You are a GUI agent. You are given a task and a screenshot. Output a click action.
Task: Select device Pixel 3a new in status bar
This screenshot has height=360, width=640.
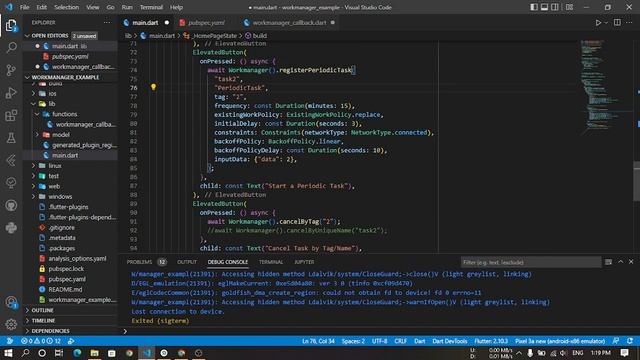(560, 341)
